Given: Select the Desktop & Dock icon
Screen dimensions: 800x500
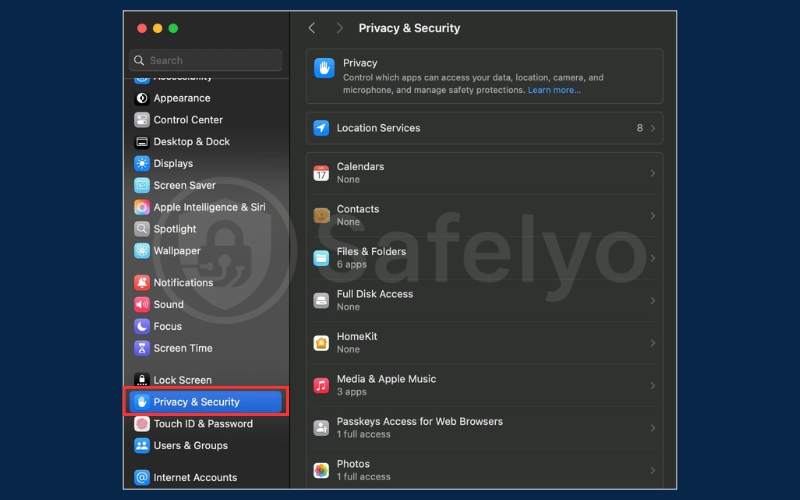Looking at the screenshot, I should pos(142,142).
